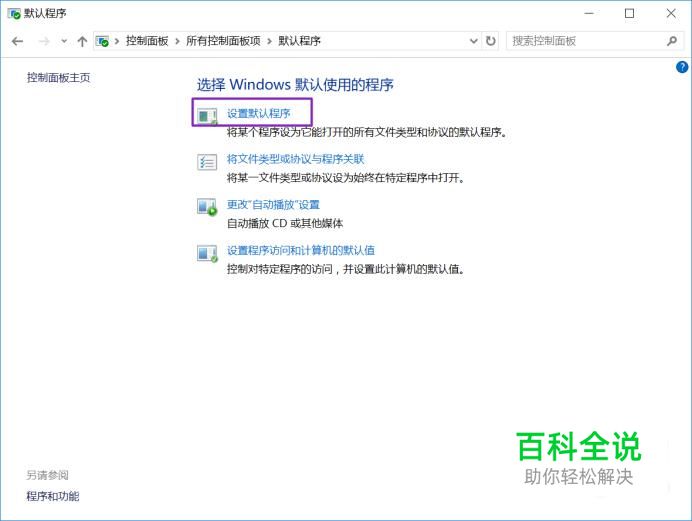This screenshot has width=692, height=521.
Task: Click the 设置默认程序 icon
Action: [x=207, y=116]
